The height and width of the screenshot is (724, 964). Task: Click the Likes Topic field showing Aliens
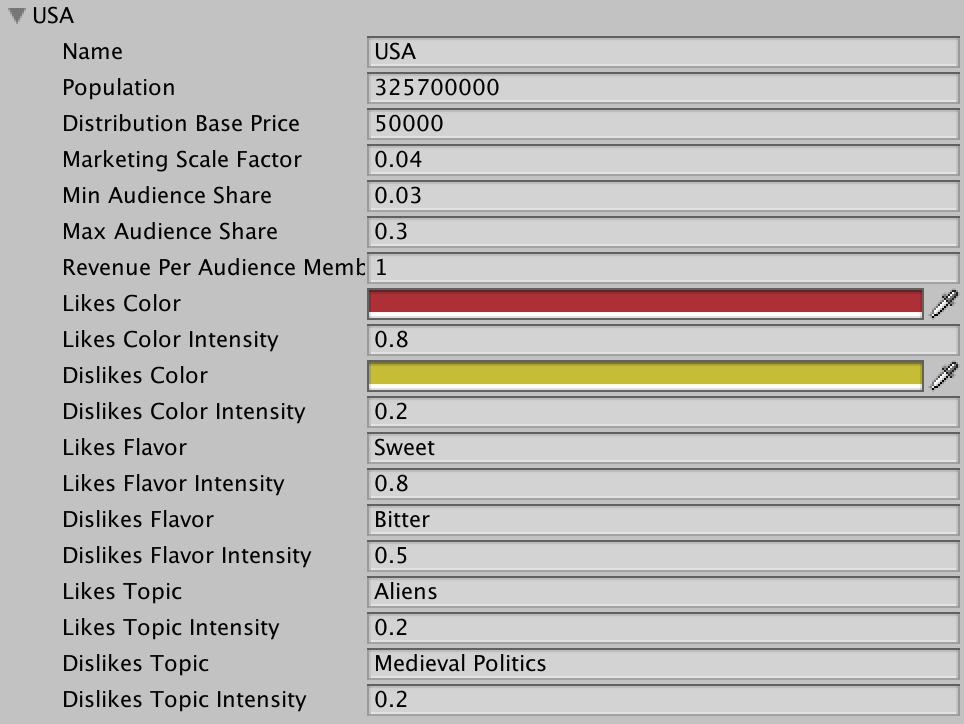tap(663, 592)
